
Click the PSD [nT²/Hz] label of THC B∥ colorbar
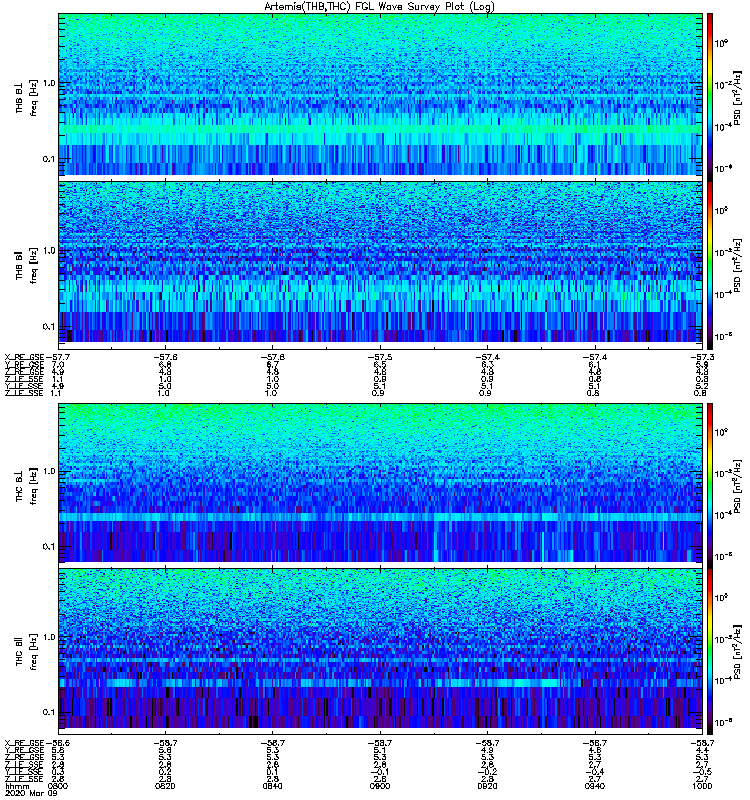(x=738, y=652)
